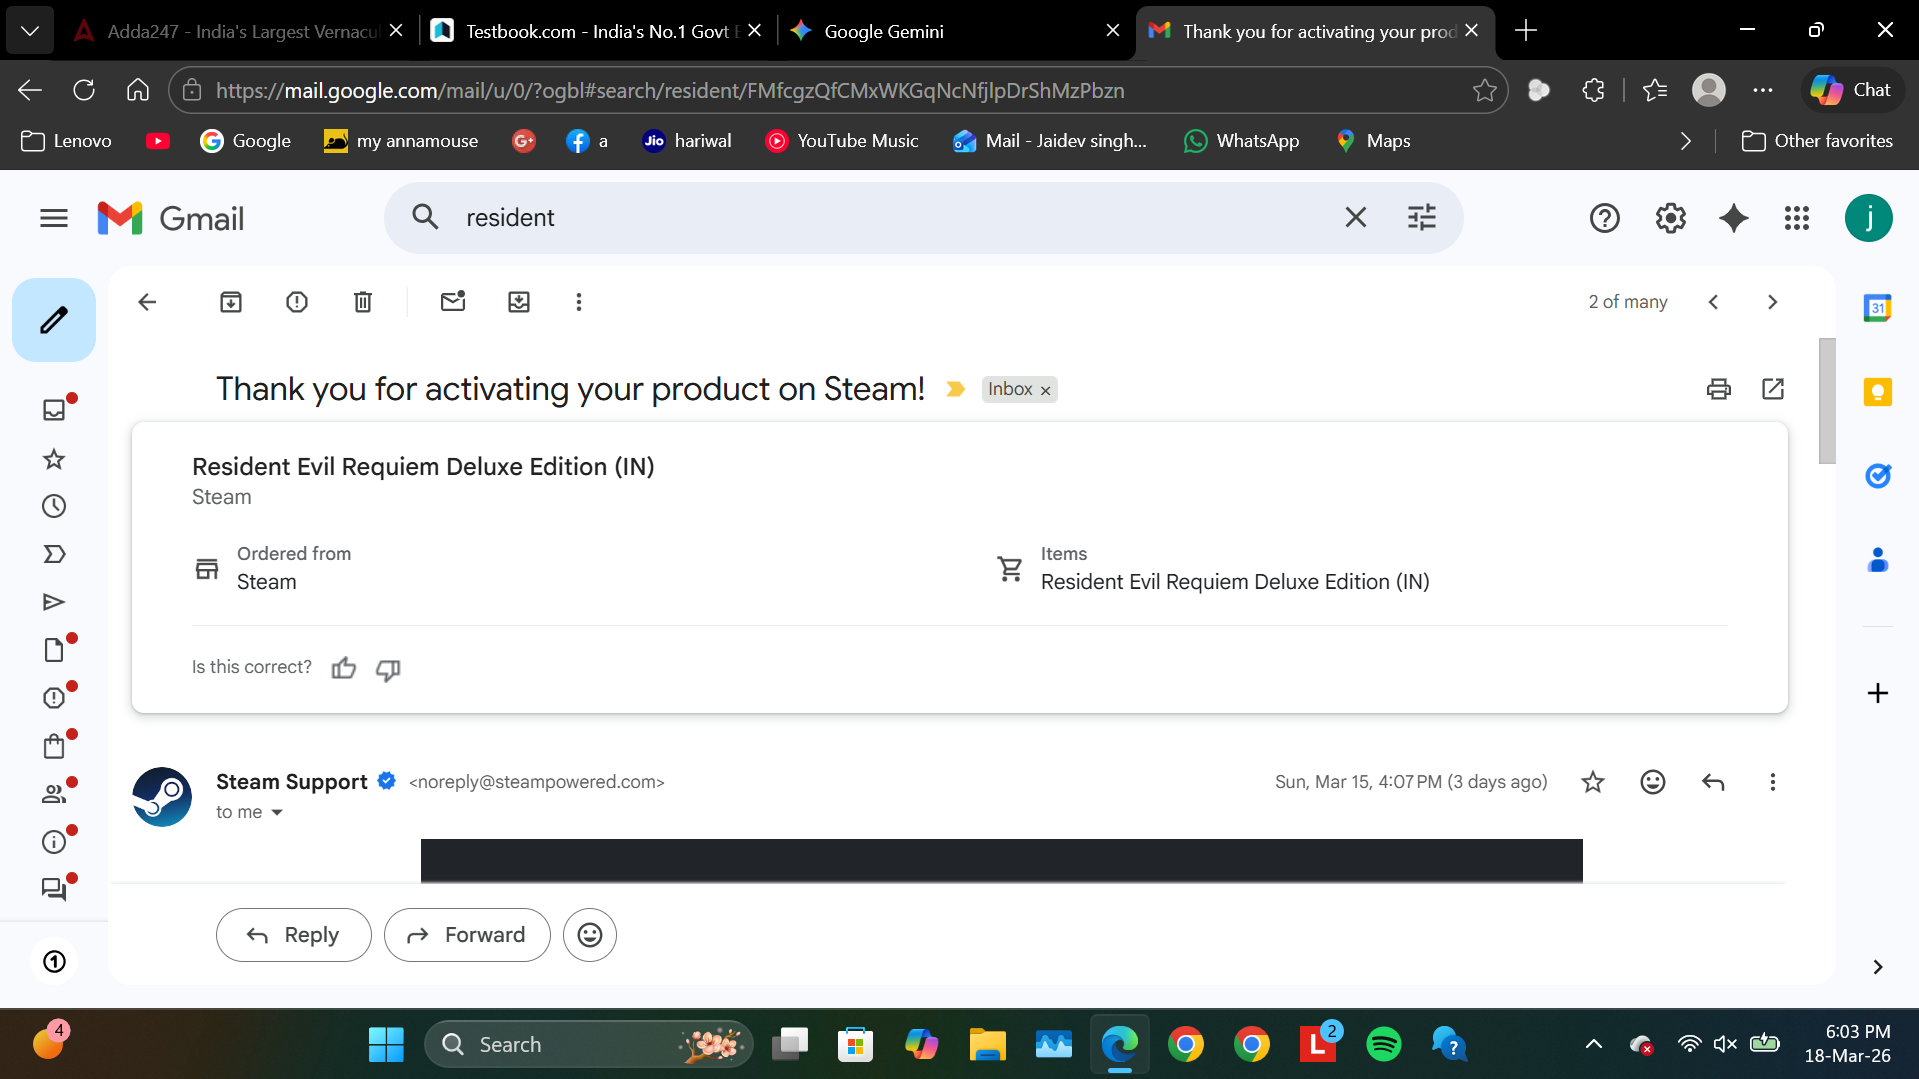The width and height of the screenshot is (1919, 1079).
Task: Switch to the Adda247 browser tab
Action: click(240, 31)
